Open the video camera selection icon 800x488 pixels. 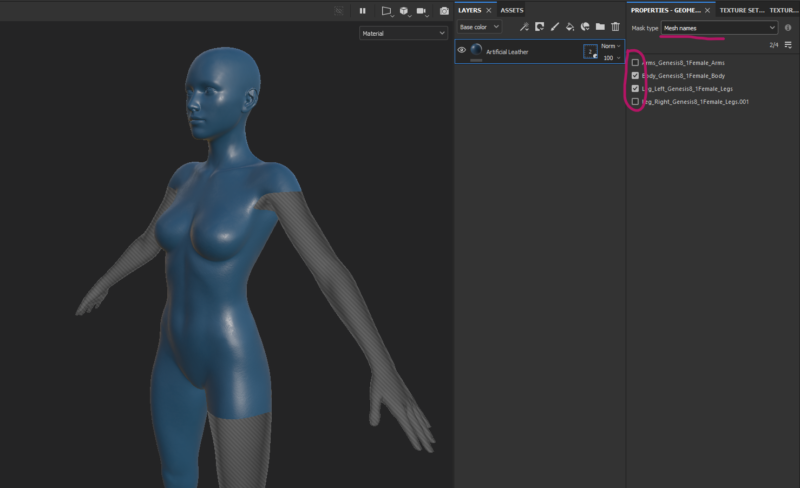point(421,11)
